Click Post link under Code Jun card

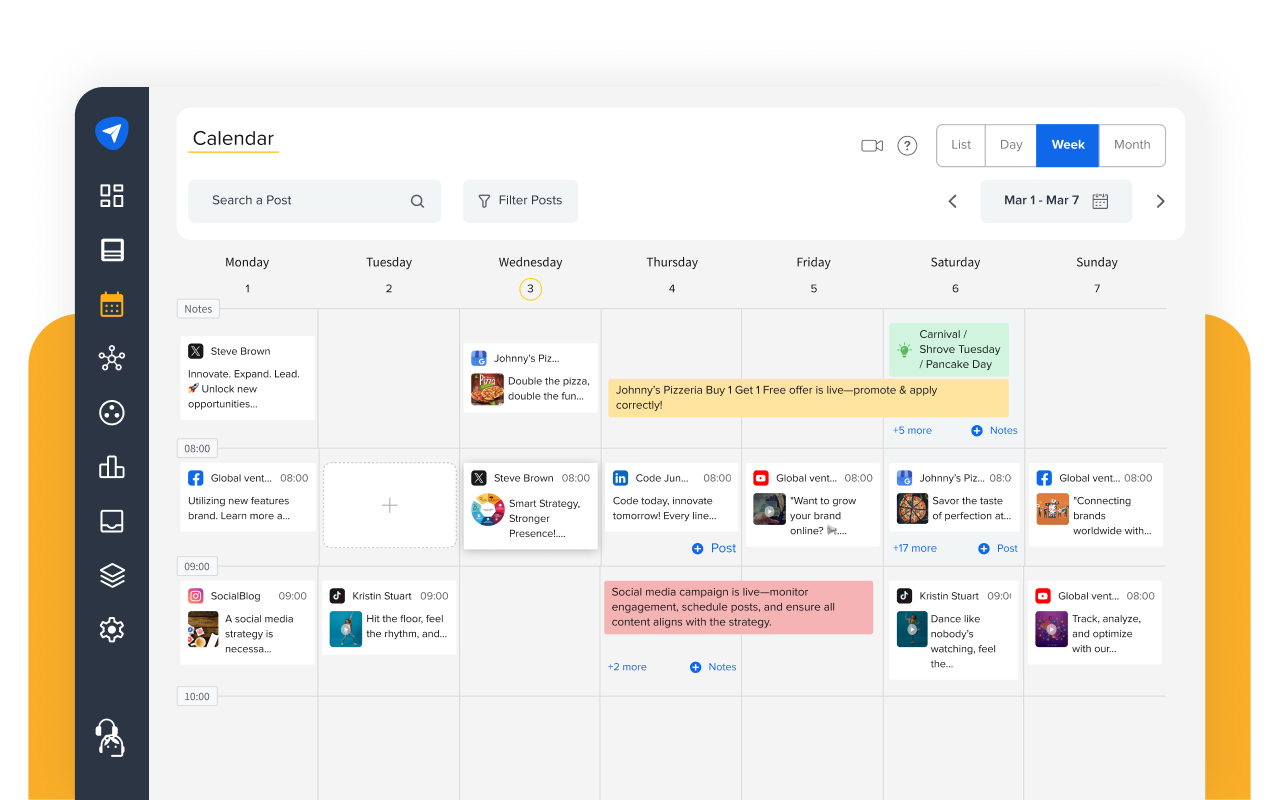[723, 548]
